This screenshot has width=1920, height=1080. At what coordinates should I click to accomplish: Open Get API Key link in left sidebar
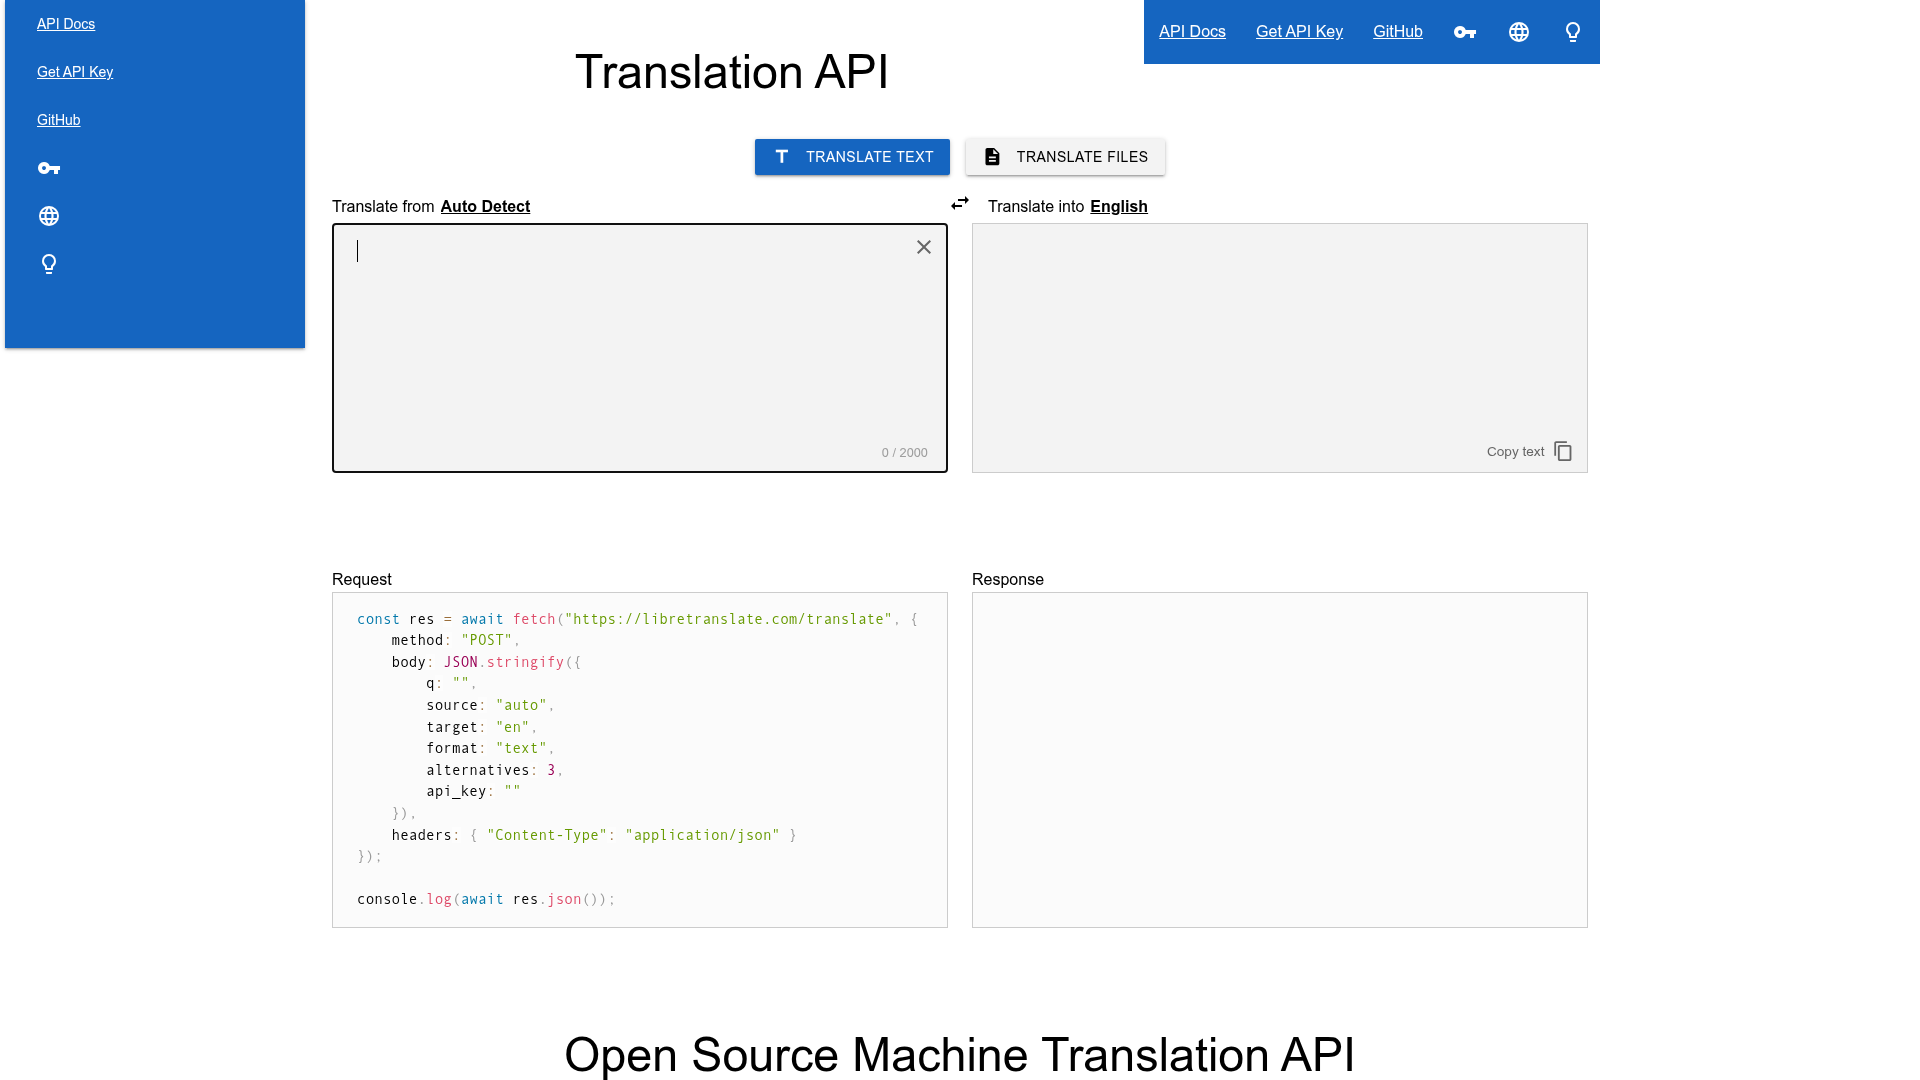75,72
